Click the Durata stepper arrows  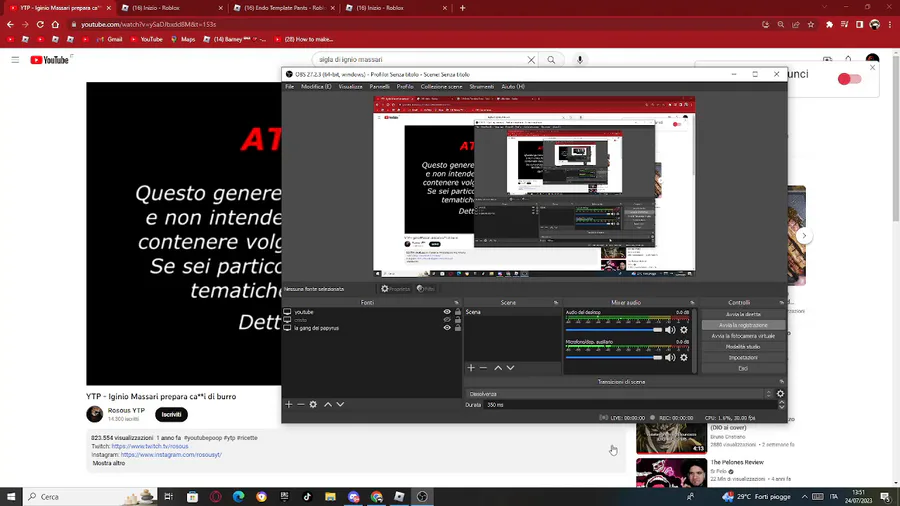781,404
